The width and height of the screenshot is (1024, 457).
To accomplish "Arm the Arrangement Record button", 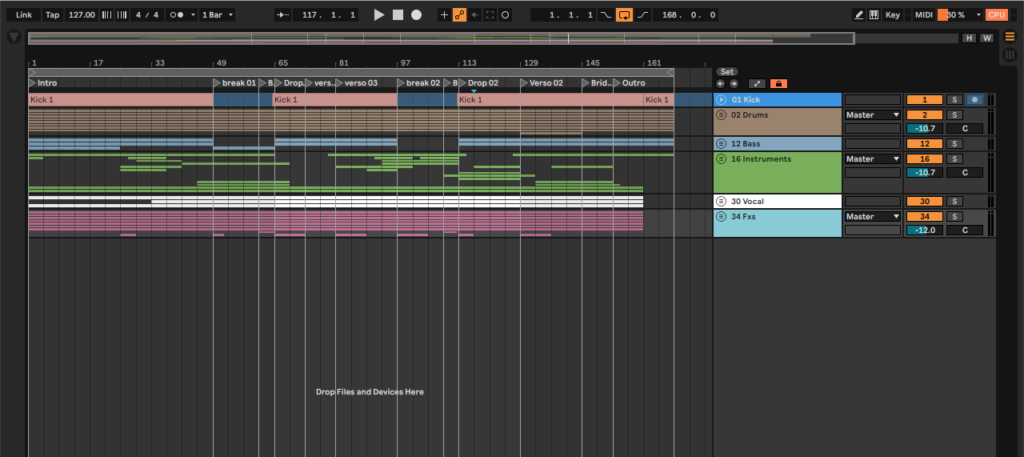I will pyautogui.click(x=416, y=15).
